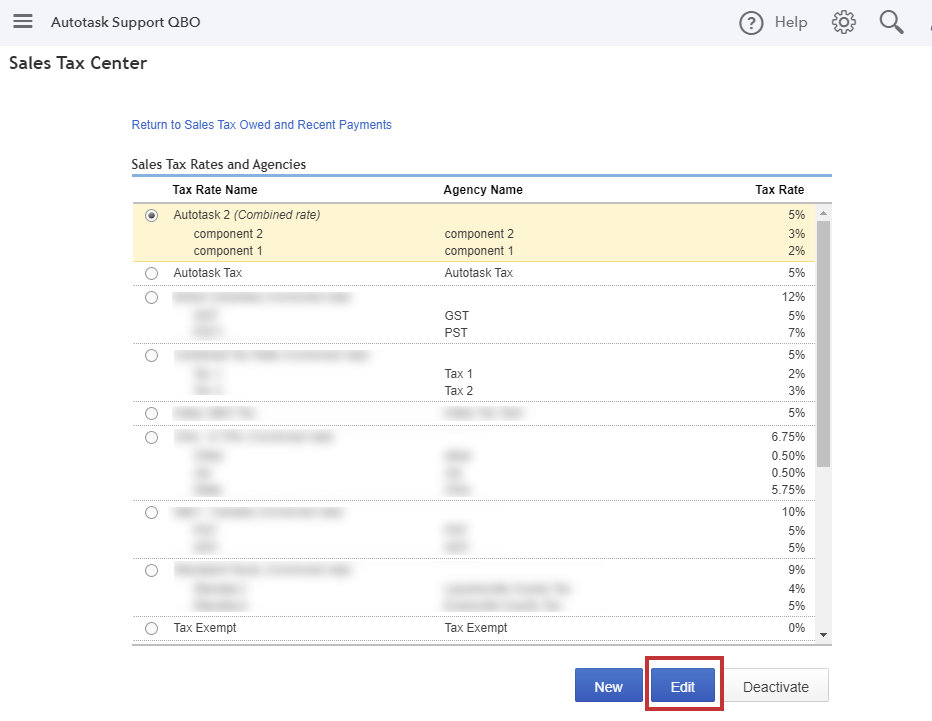Image resolution: width=932 pixels, height=721 pixels.
Task: Click the Deactivate button
Action: click(x=776, y=686)
